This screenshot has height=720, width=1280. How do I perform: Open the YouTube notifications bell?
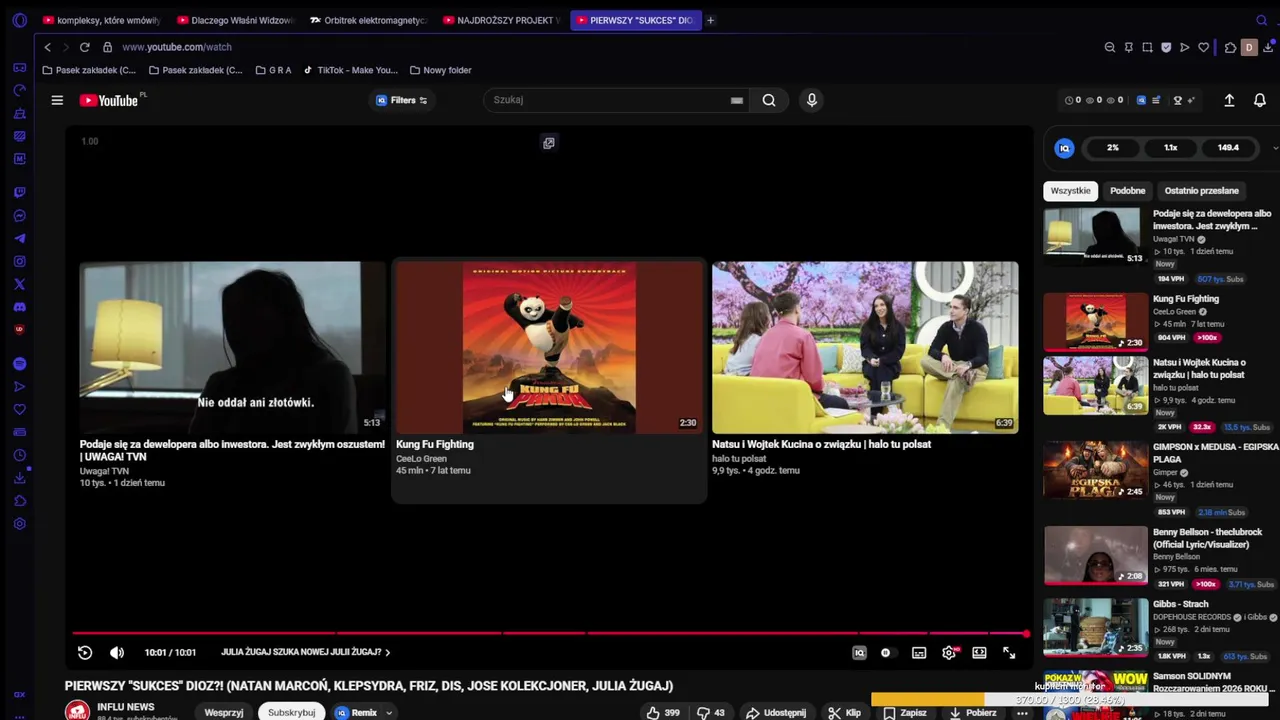pyautogui.click(x=1260, y=100)
